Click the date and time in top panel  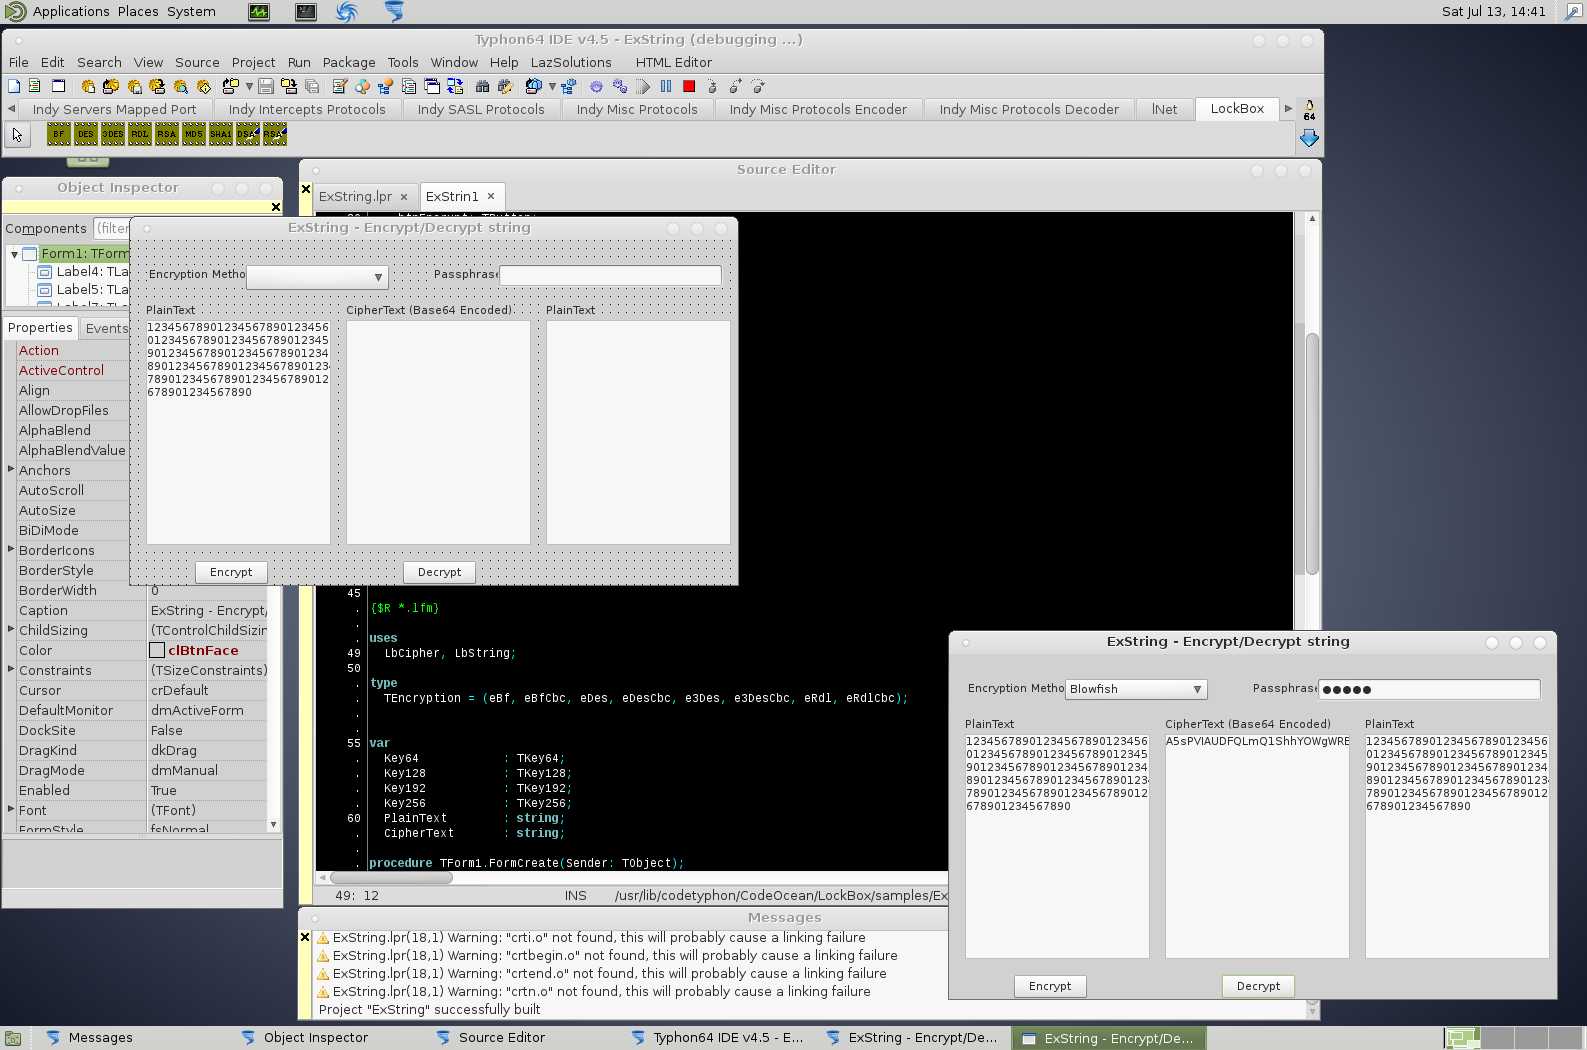click(1493, 12)
